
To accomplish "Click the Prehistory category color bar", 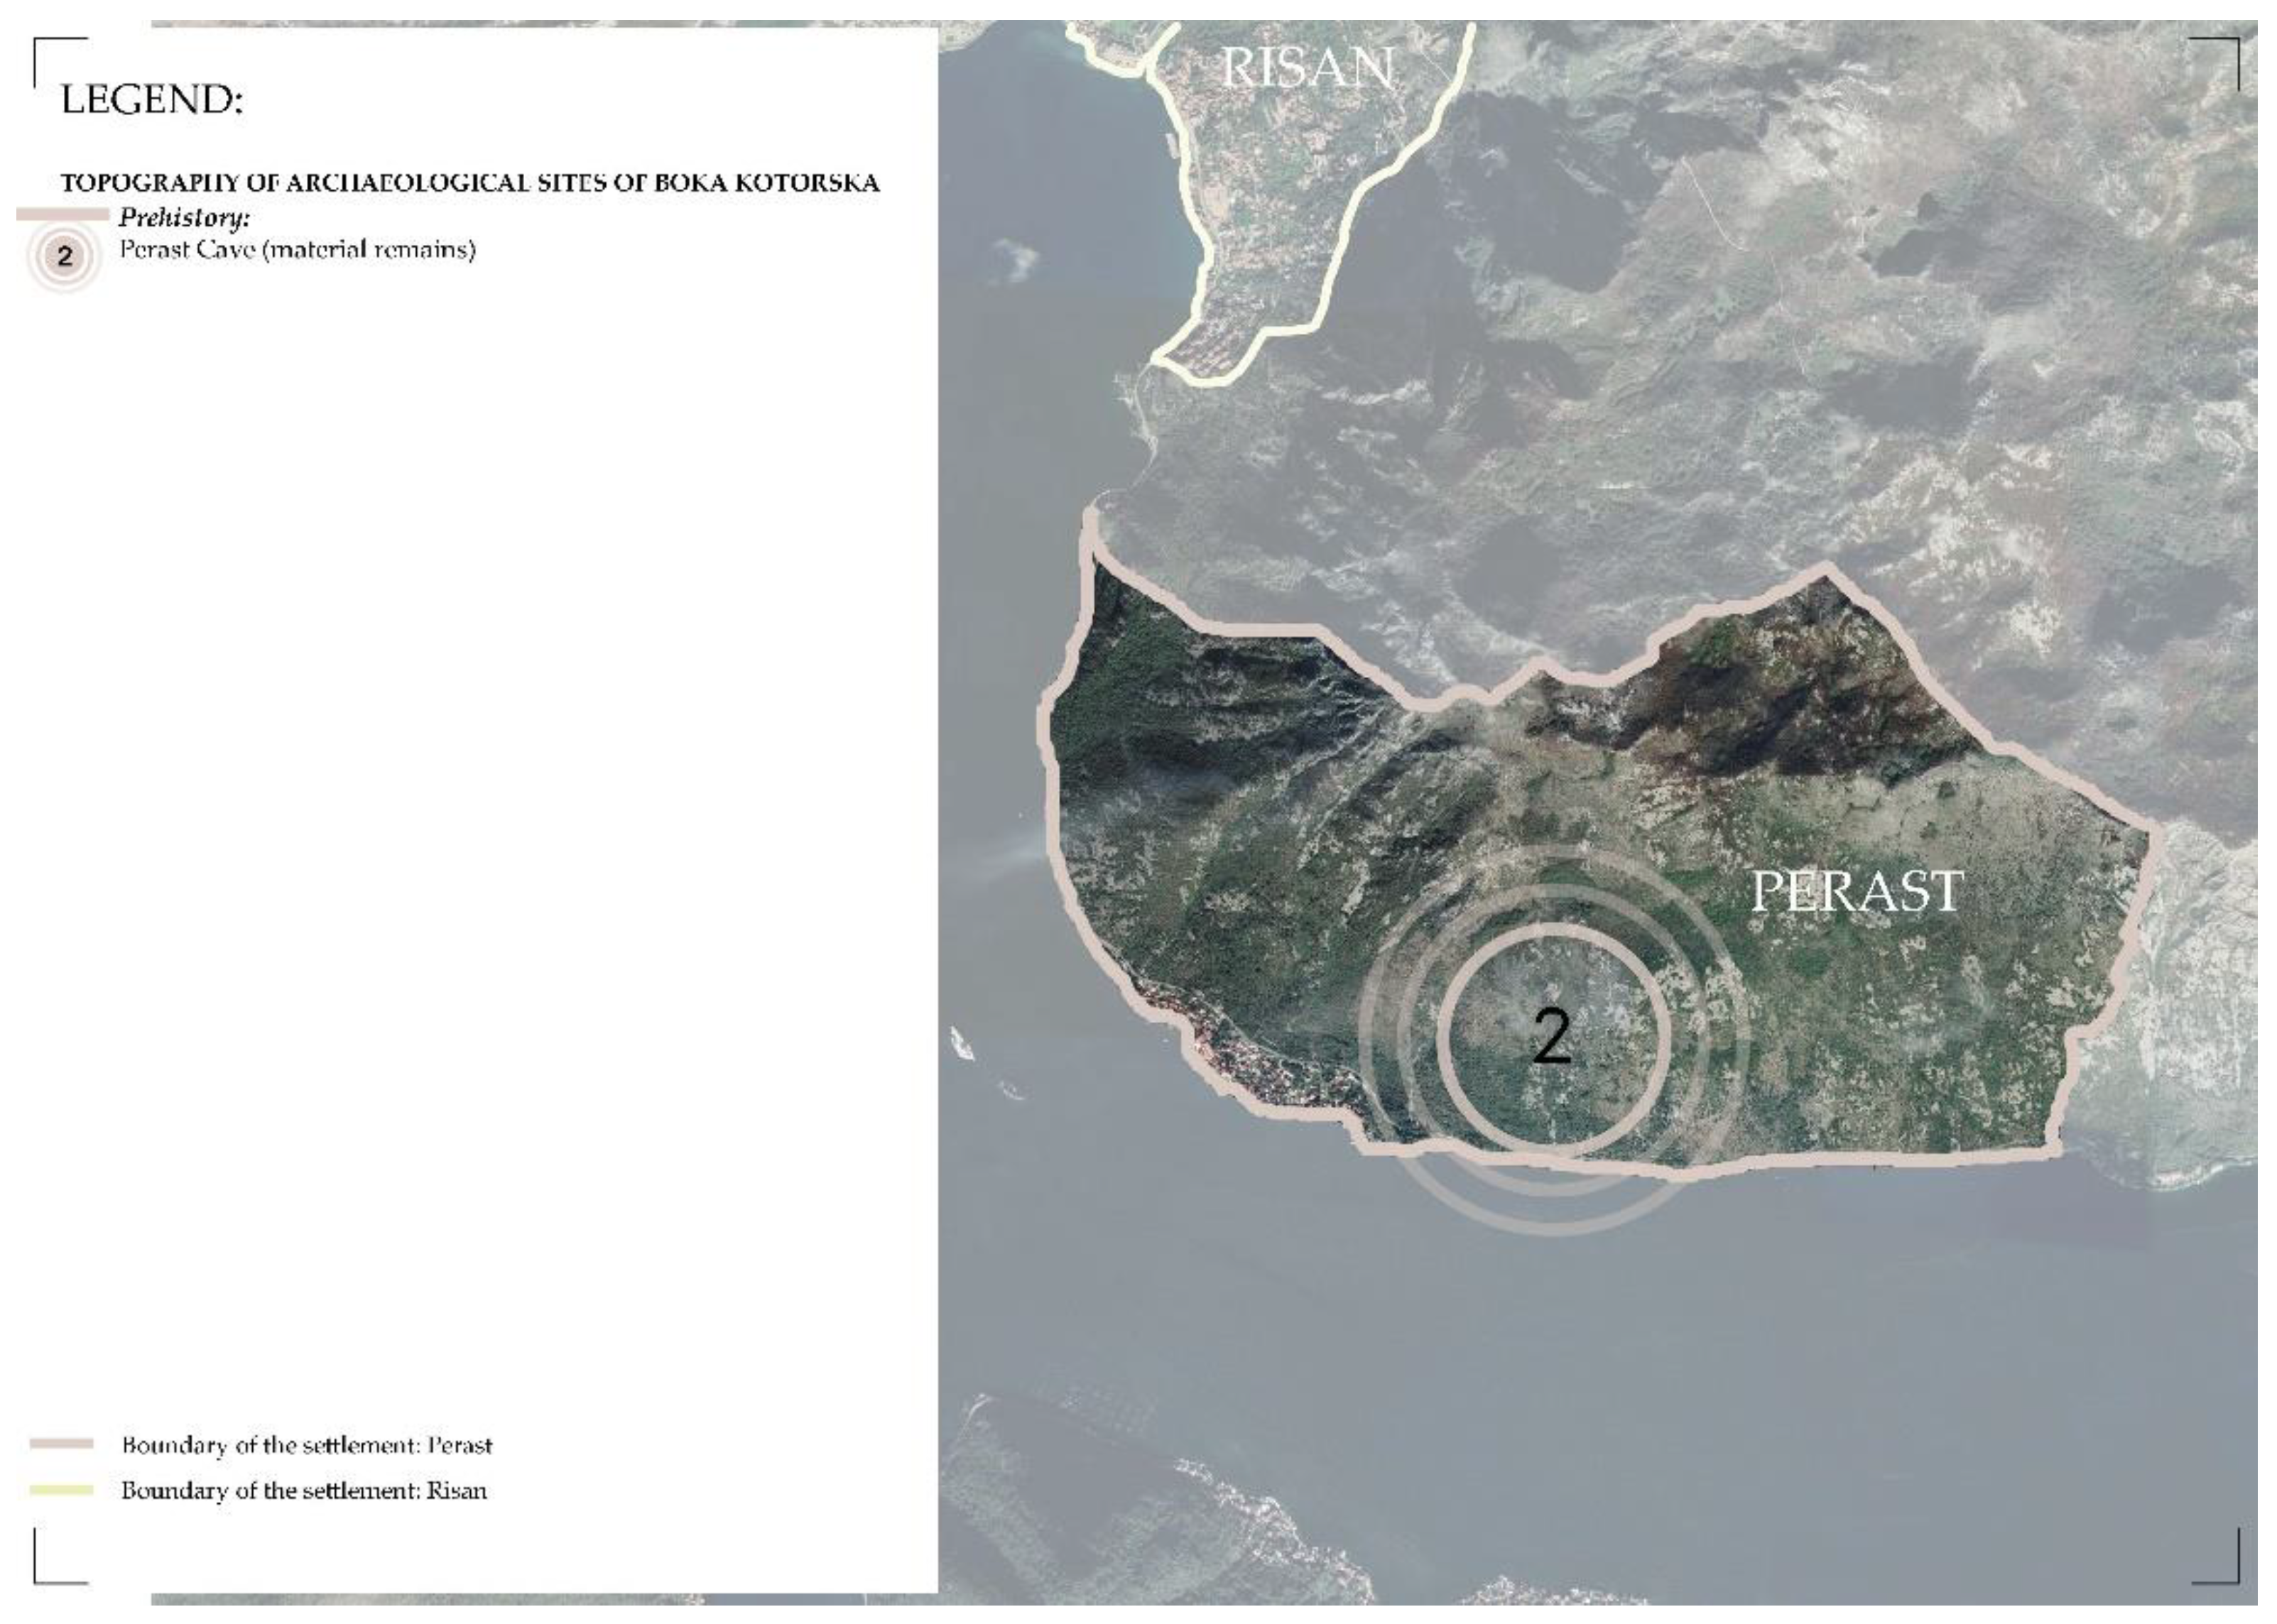I will click(x=62, y=215).
